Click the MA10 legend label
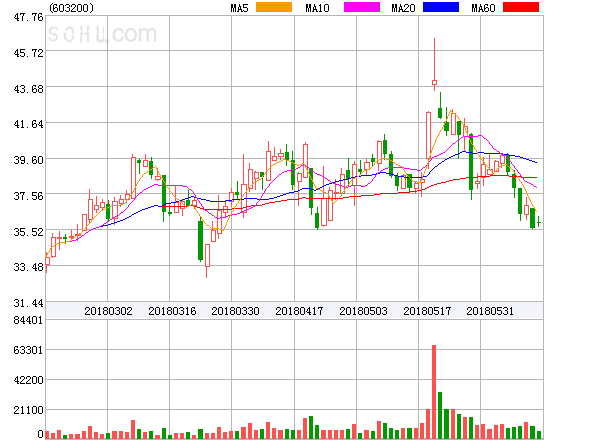Screen dimensions: 600x440 coord(317,8)
